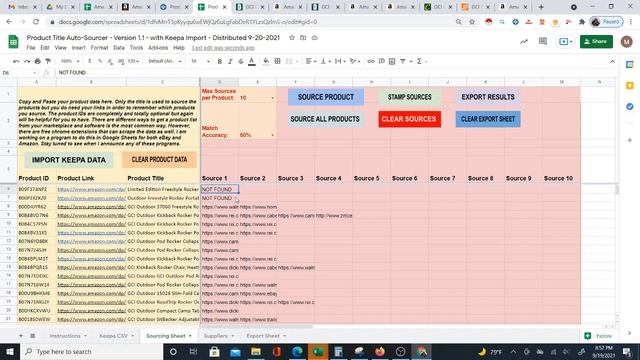Open the Max Sources per Product dropdown
The width and height of the screenshot is (640, 360).
click(x=273, y=98)
